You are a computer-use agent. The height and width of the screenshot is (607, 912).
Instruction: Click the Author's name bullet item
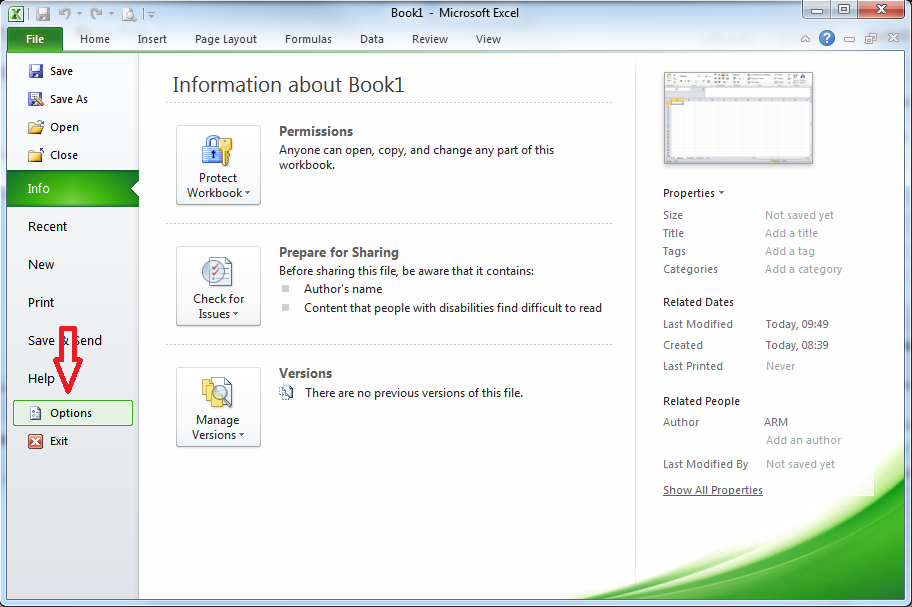tap(343, 289)
